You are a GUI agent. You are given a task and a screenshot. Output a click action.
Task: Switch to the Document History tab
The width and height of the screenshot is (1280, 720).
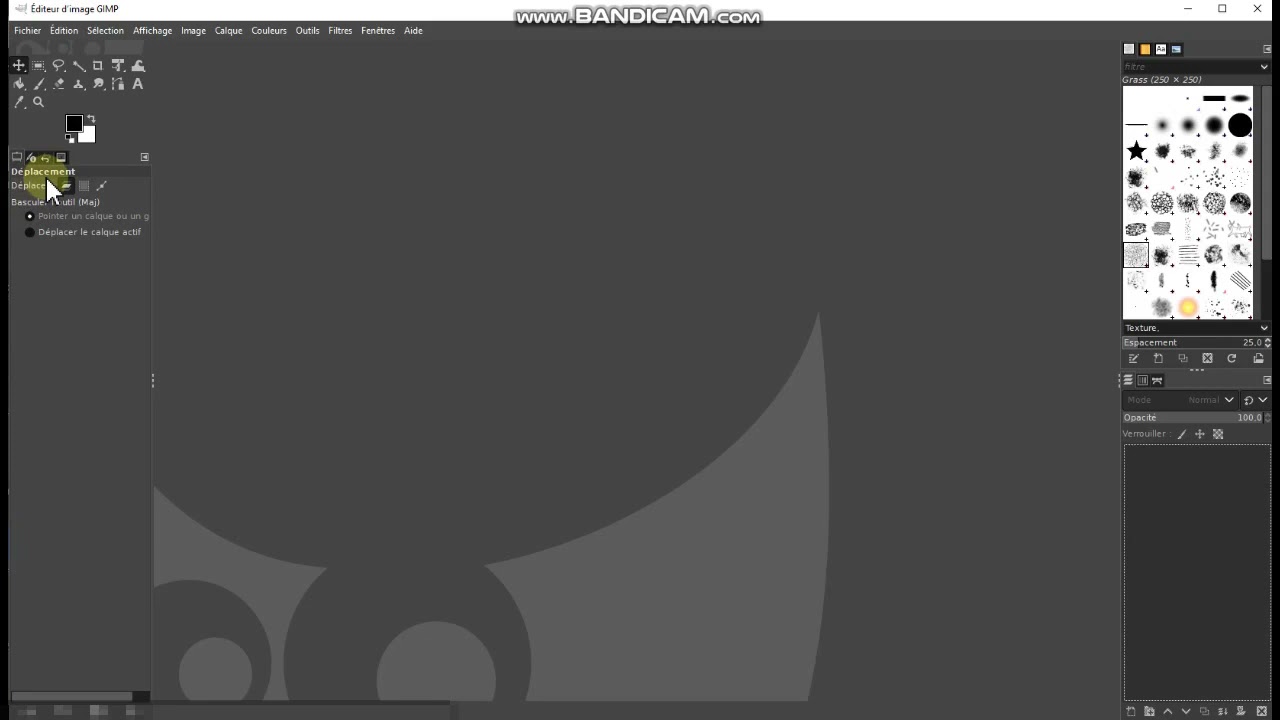(1177, 49)
